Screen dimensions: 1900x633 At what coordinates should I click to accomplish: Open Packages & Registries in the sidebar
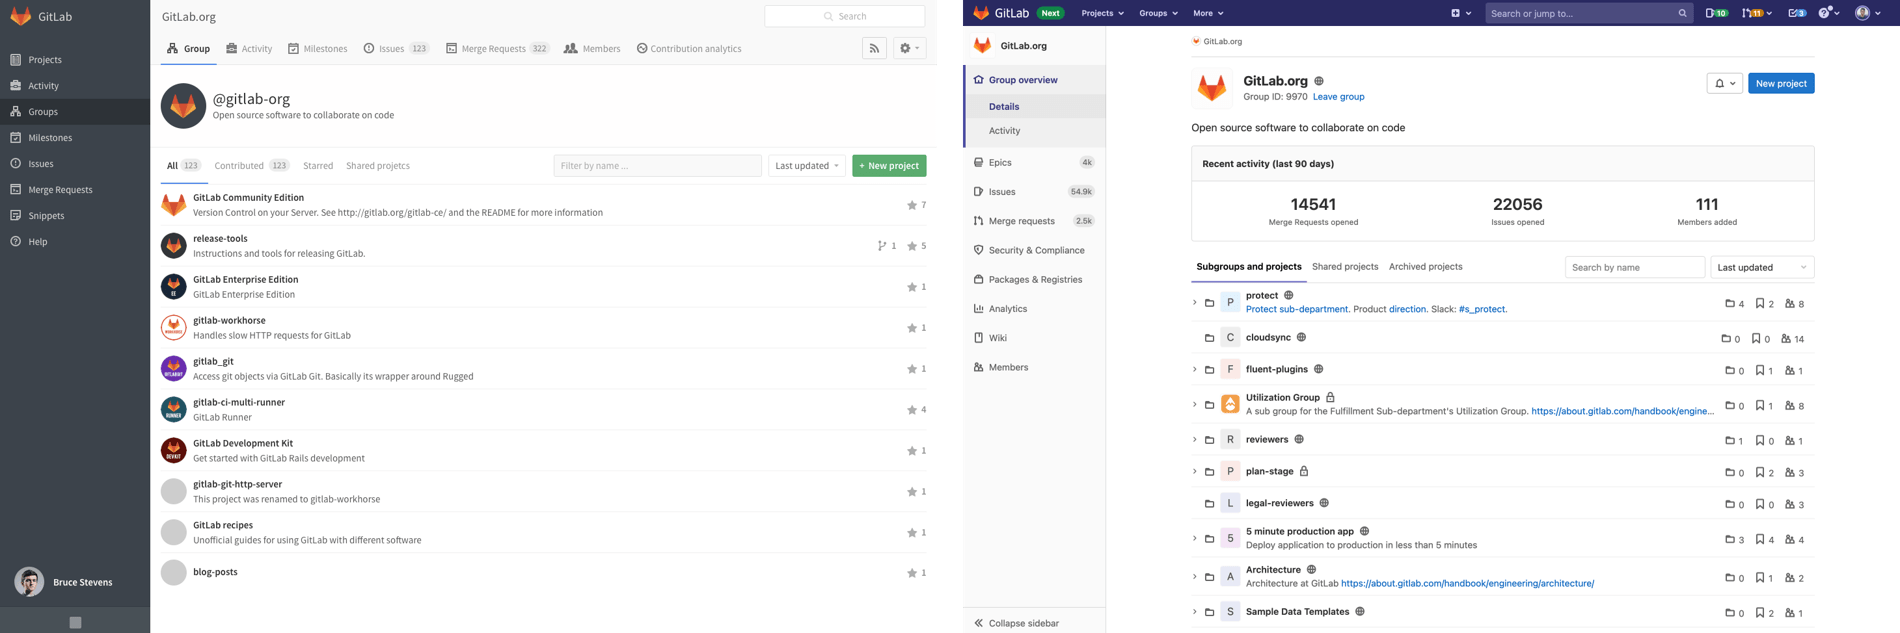pyautogui.click(x=1035, y=279)
